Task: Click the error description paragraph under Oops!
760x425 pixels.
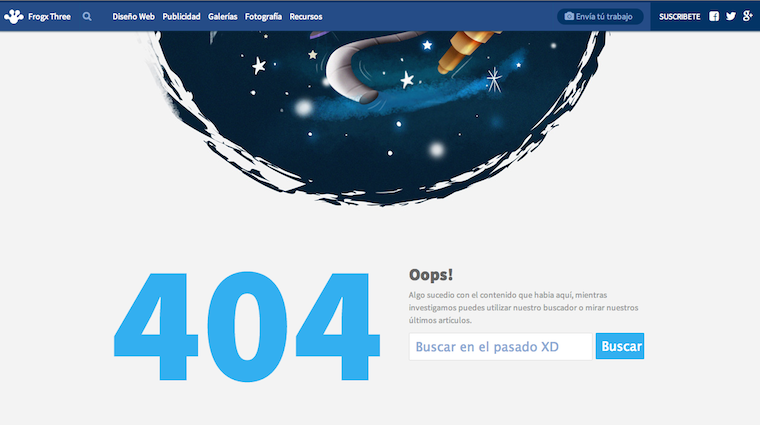Action: pos(523,308)
